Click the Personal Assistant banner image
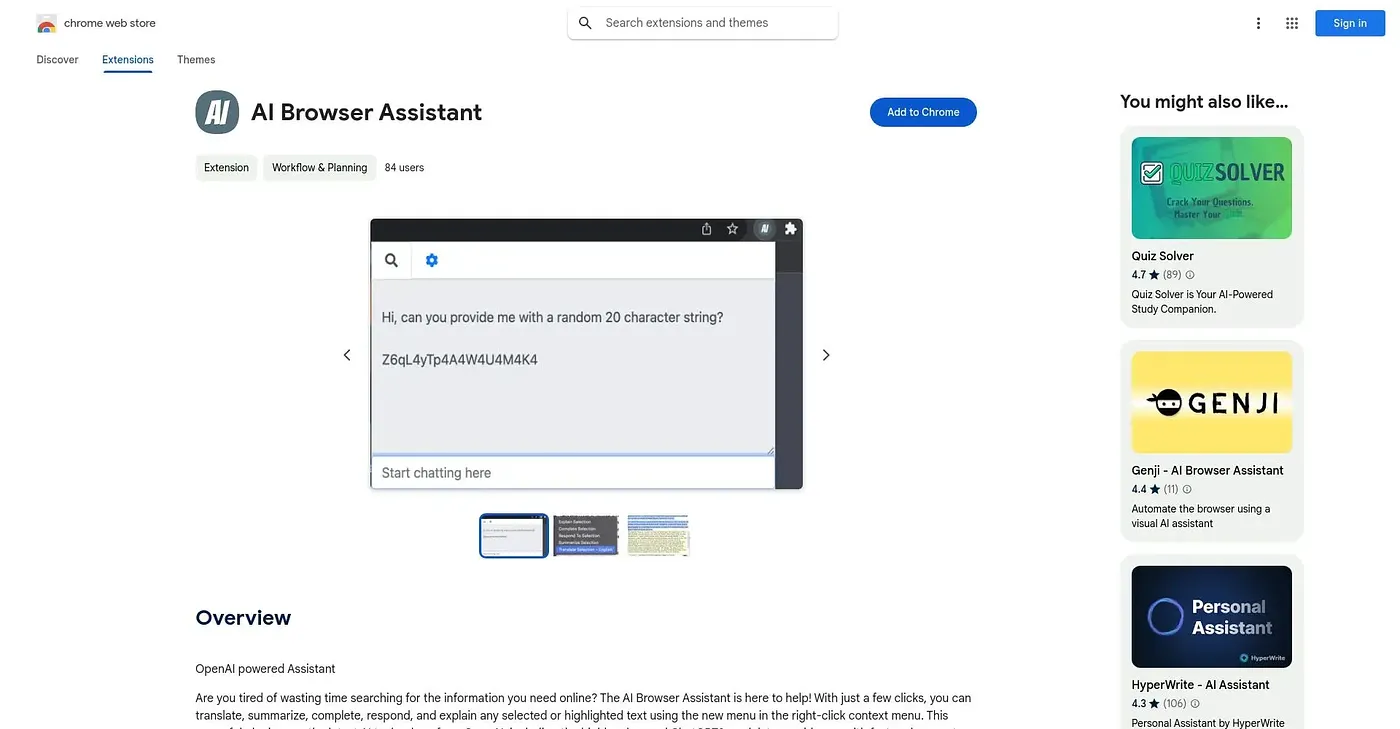 click(1212, 617)
